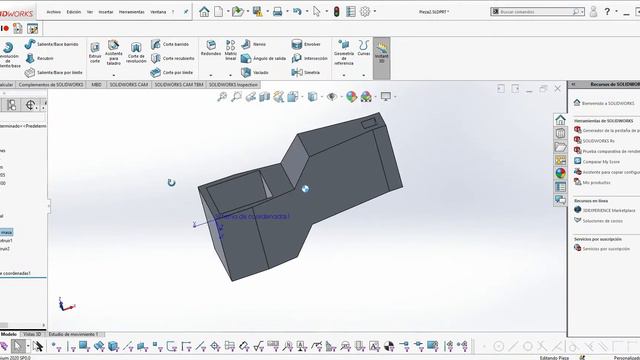Viewport: 640px width, 360px height.
Task: Switch to SOLIDWORKS Inspection tab
Action: coord(233,84)
